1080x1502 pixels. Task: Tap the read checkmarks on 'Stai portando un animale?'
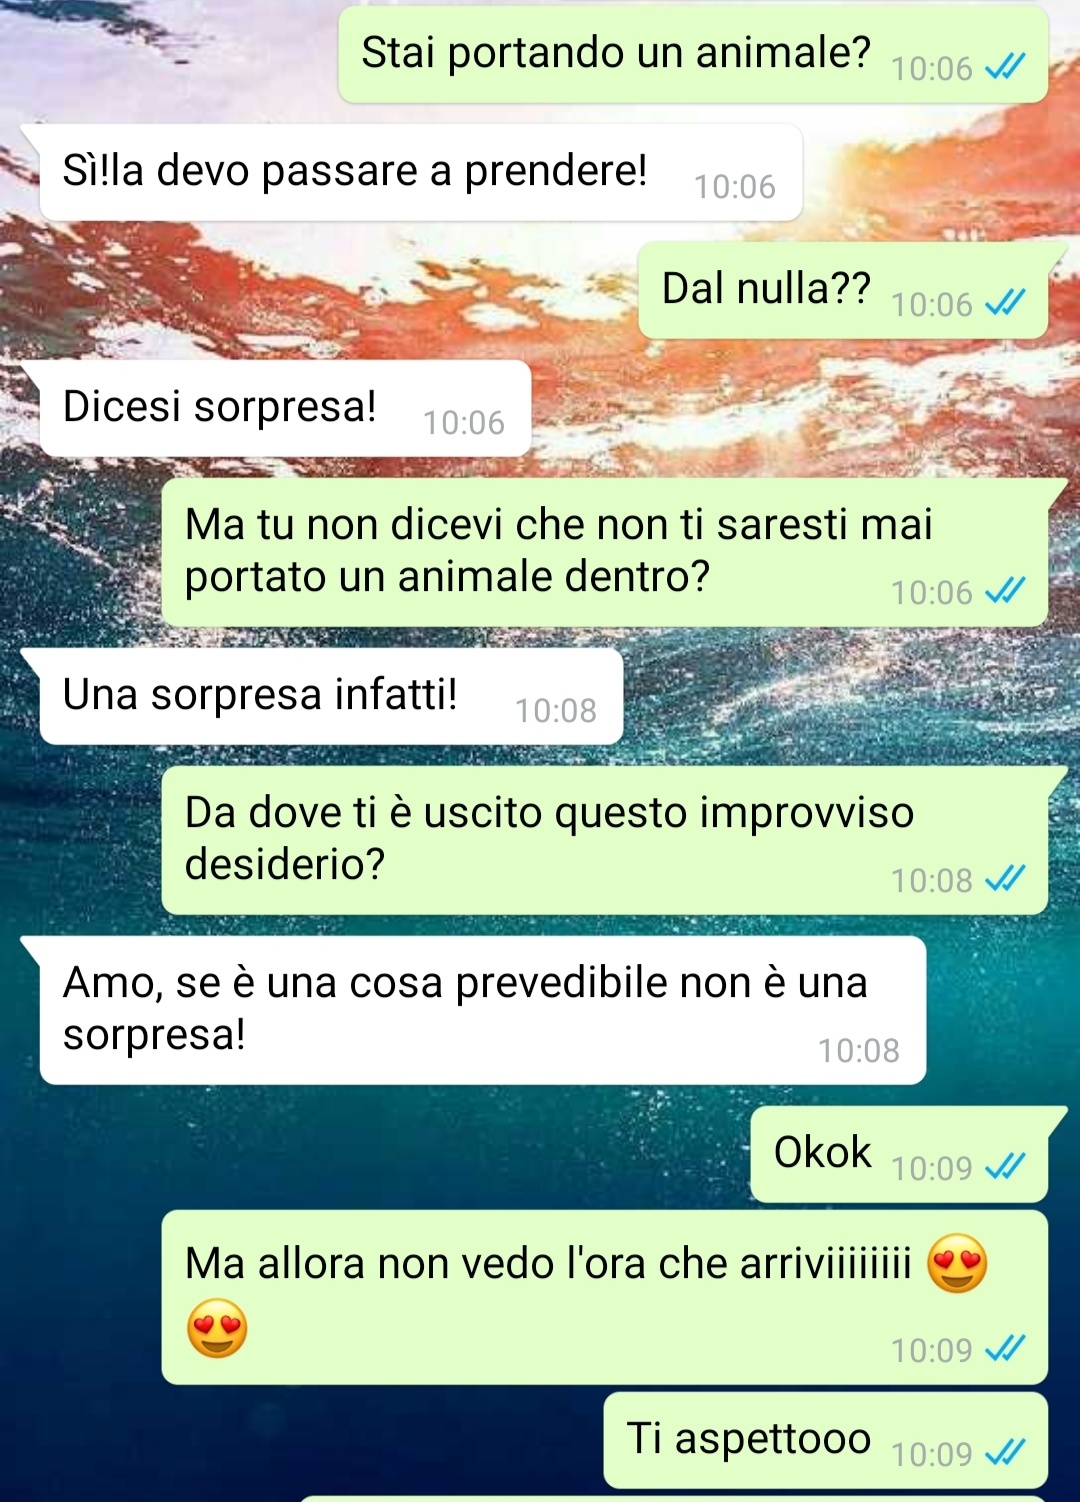[1005, 67]
